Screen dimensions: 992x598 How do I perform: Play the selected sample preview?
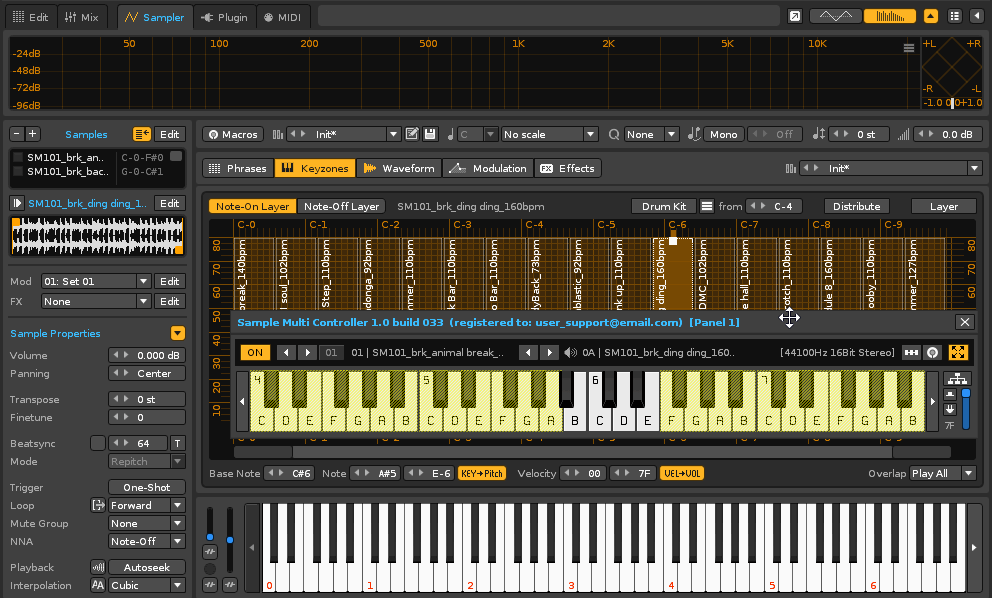tap(17, 203)
